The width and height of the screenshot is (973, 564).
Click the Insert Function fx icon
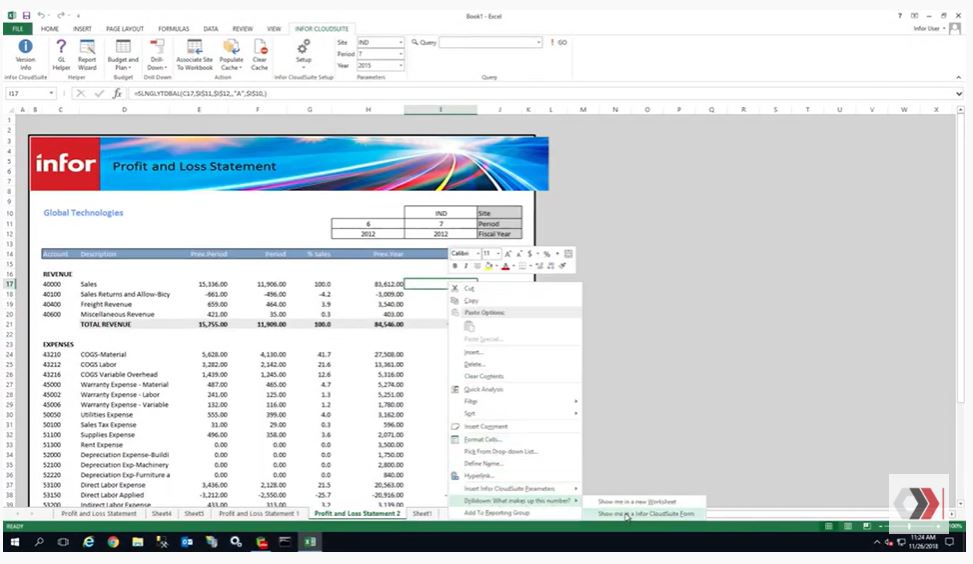[x=117, y=94]
